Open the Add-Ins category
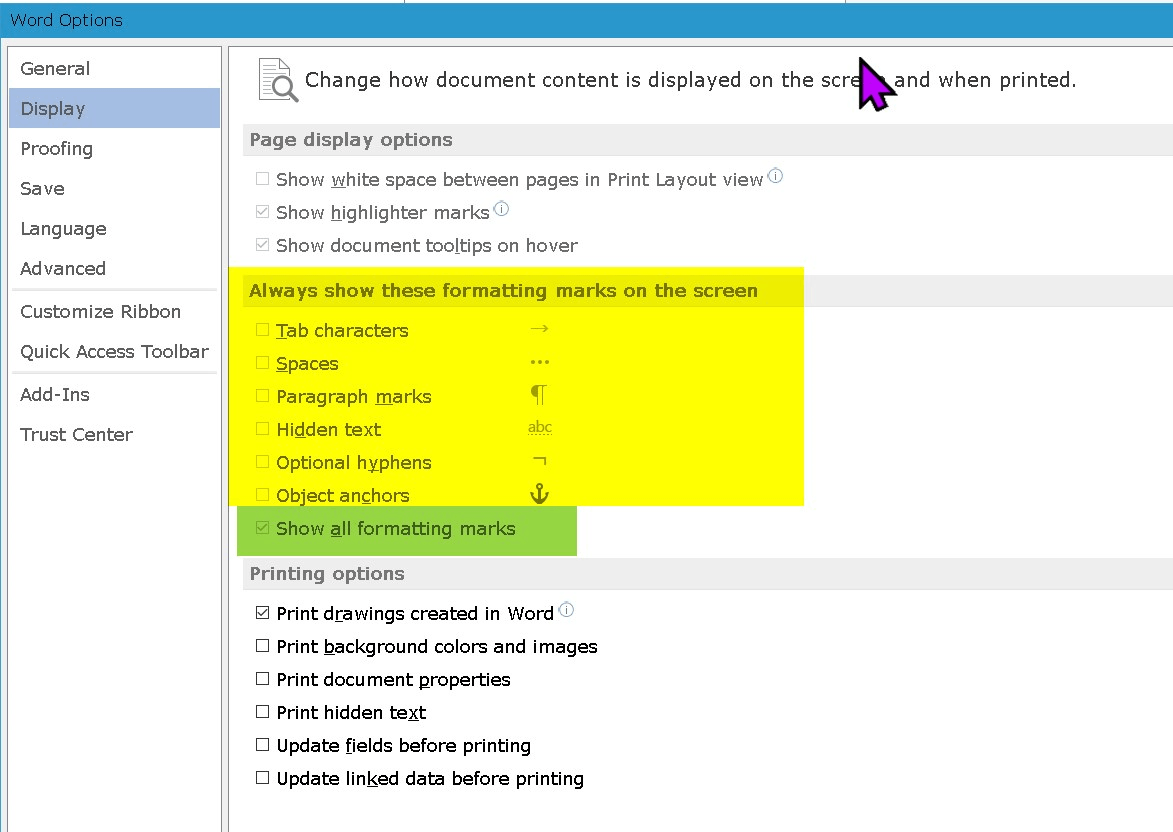The width and height of the screenshot is (1173, 832). pos(114,394)
